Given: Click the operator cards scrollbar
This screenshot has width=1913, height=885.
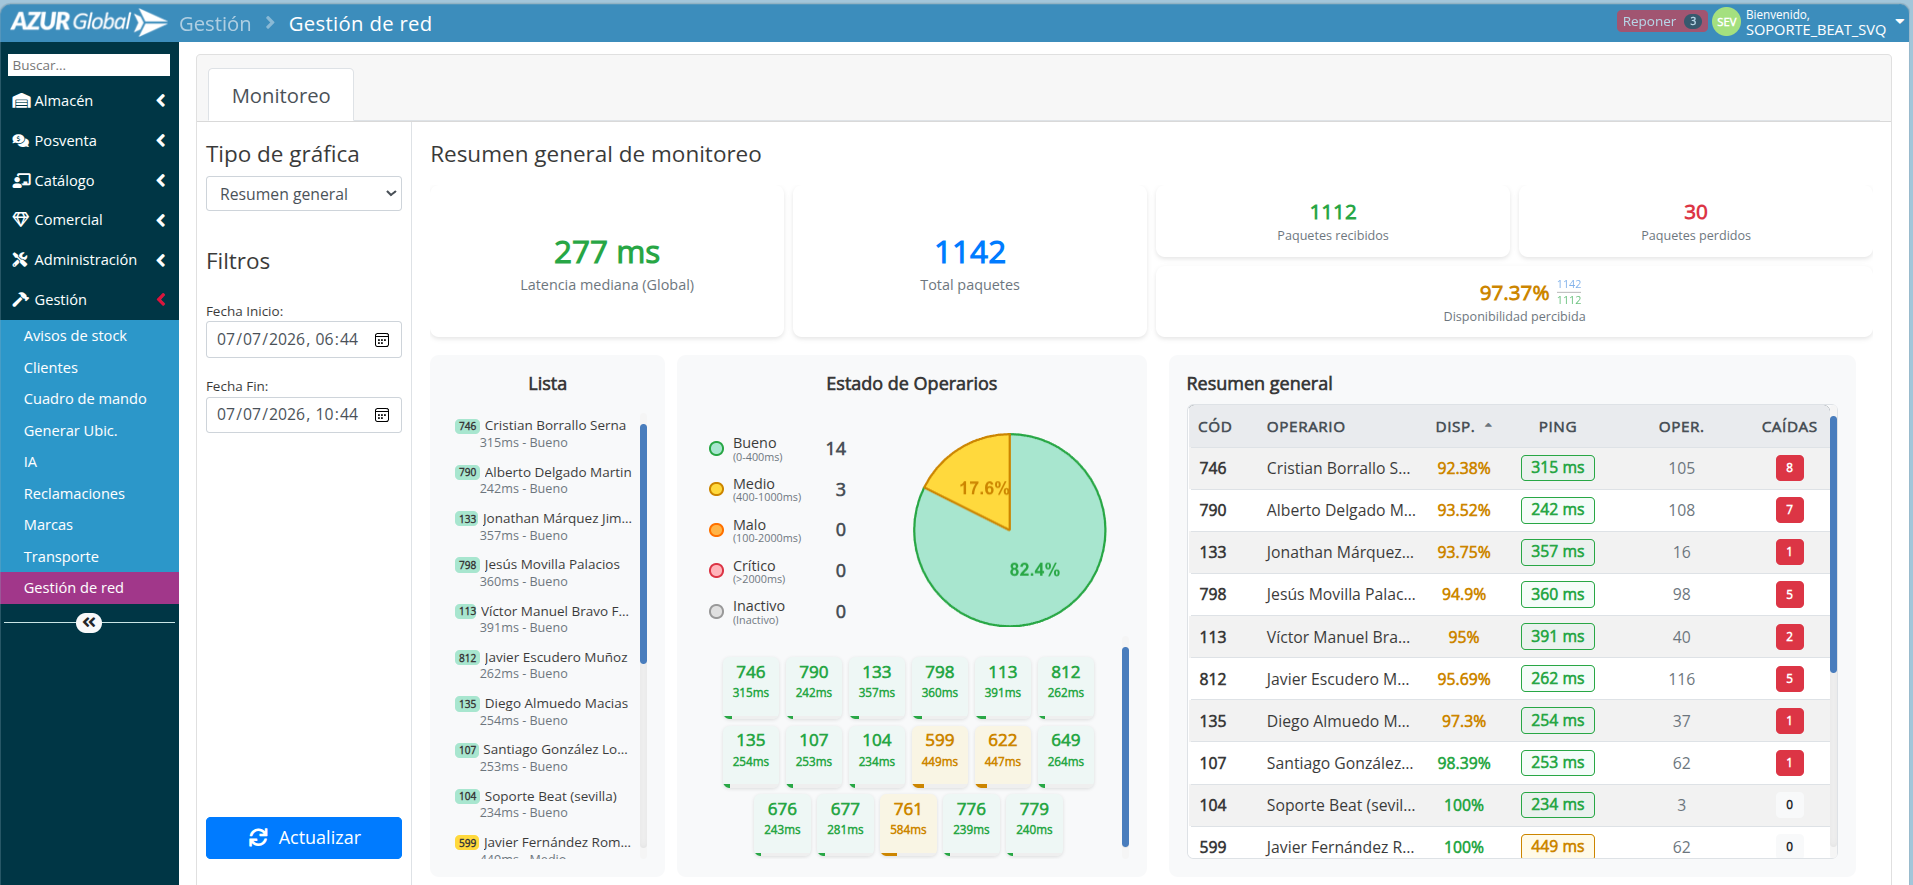Looking at the screenshot, I should (x=1125, y=747).
